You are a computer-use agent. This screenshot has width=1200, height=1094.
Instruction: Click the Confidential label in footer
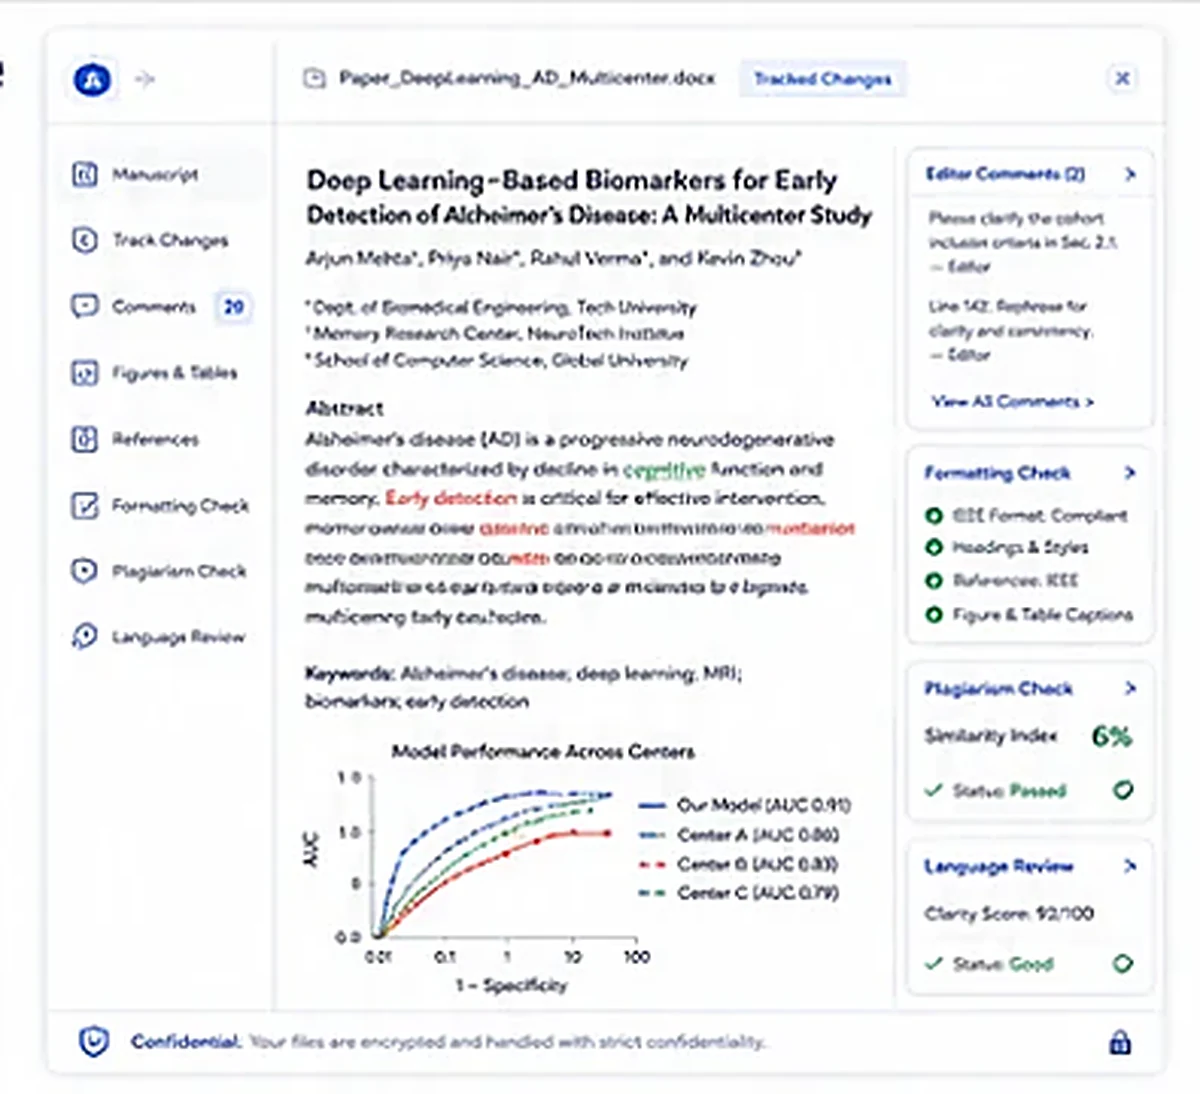click(x=185, y=1041)
